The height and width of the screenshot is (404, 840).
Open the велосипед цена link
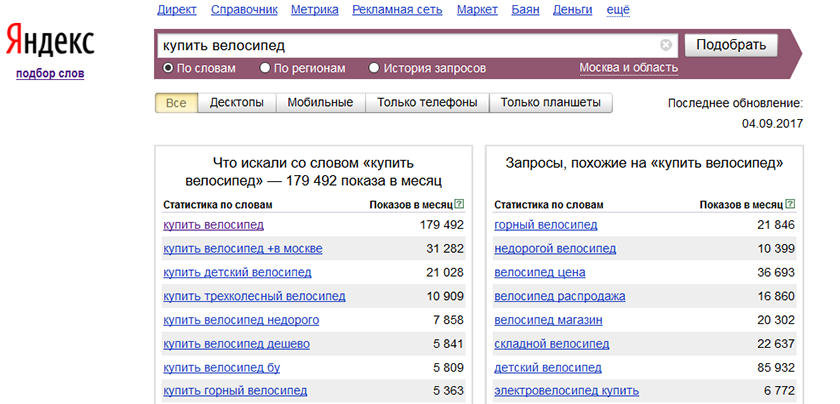[x=540, y=272]
